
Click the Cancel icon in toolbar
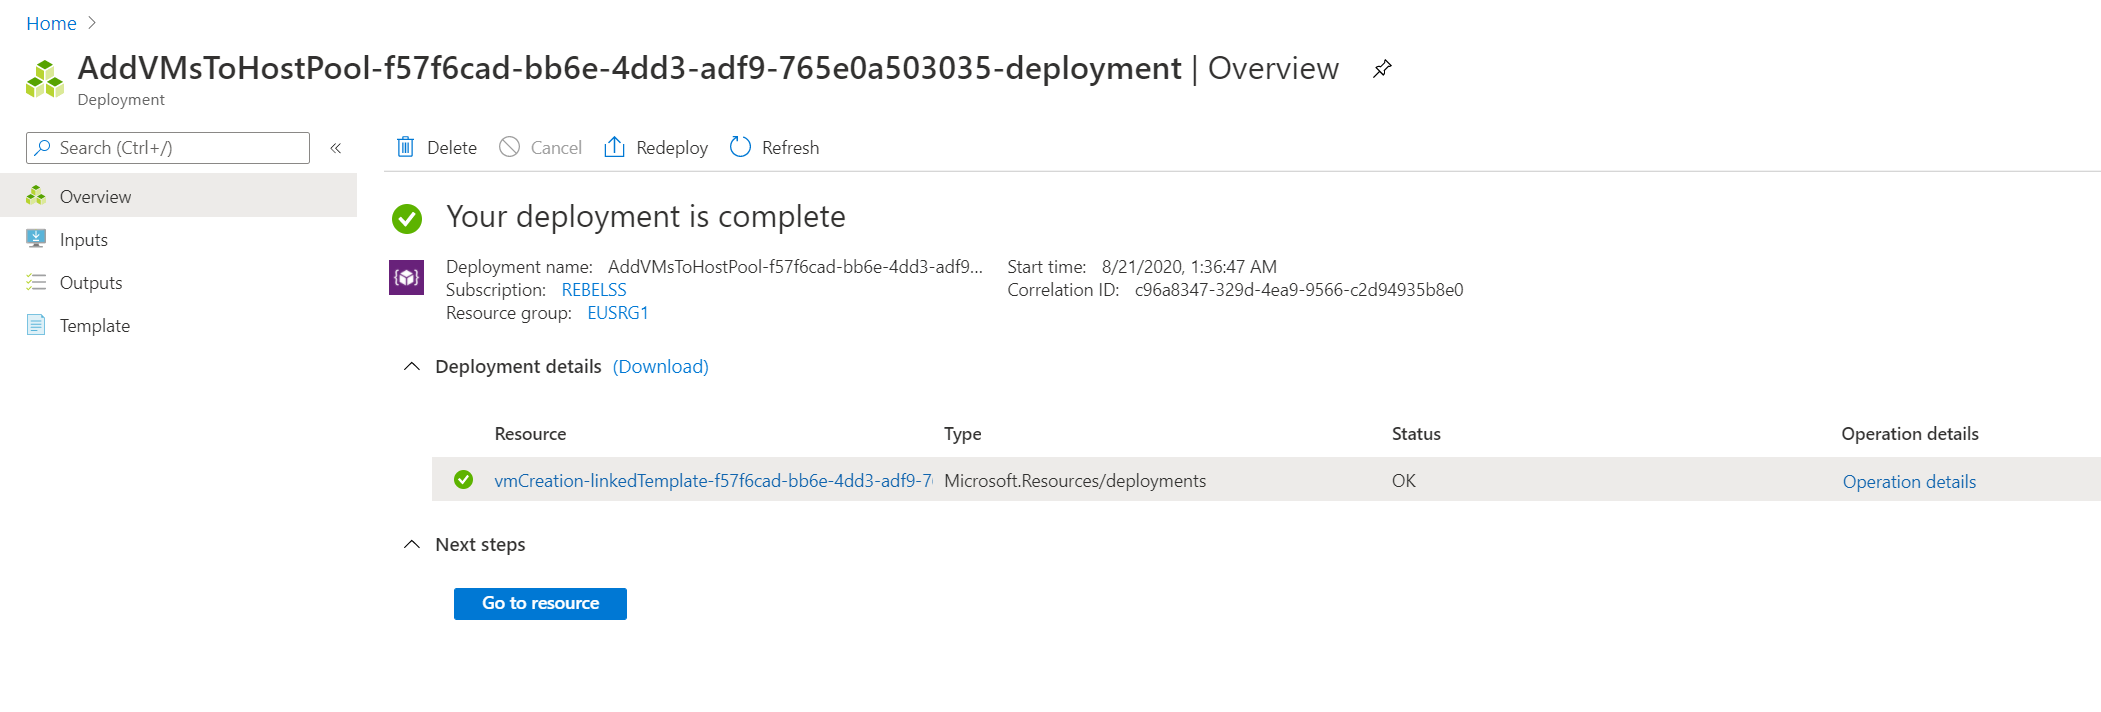[x=509, y=147]
